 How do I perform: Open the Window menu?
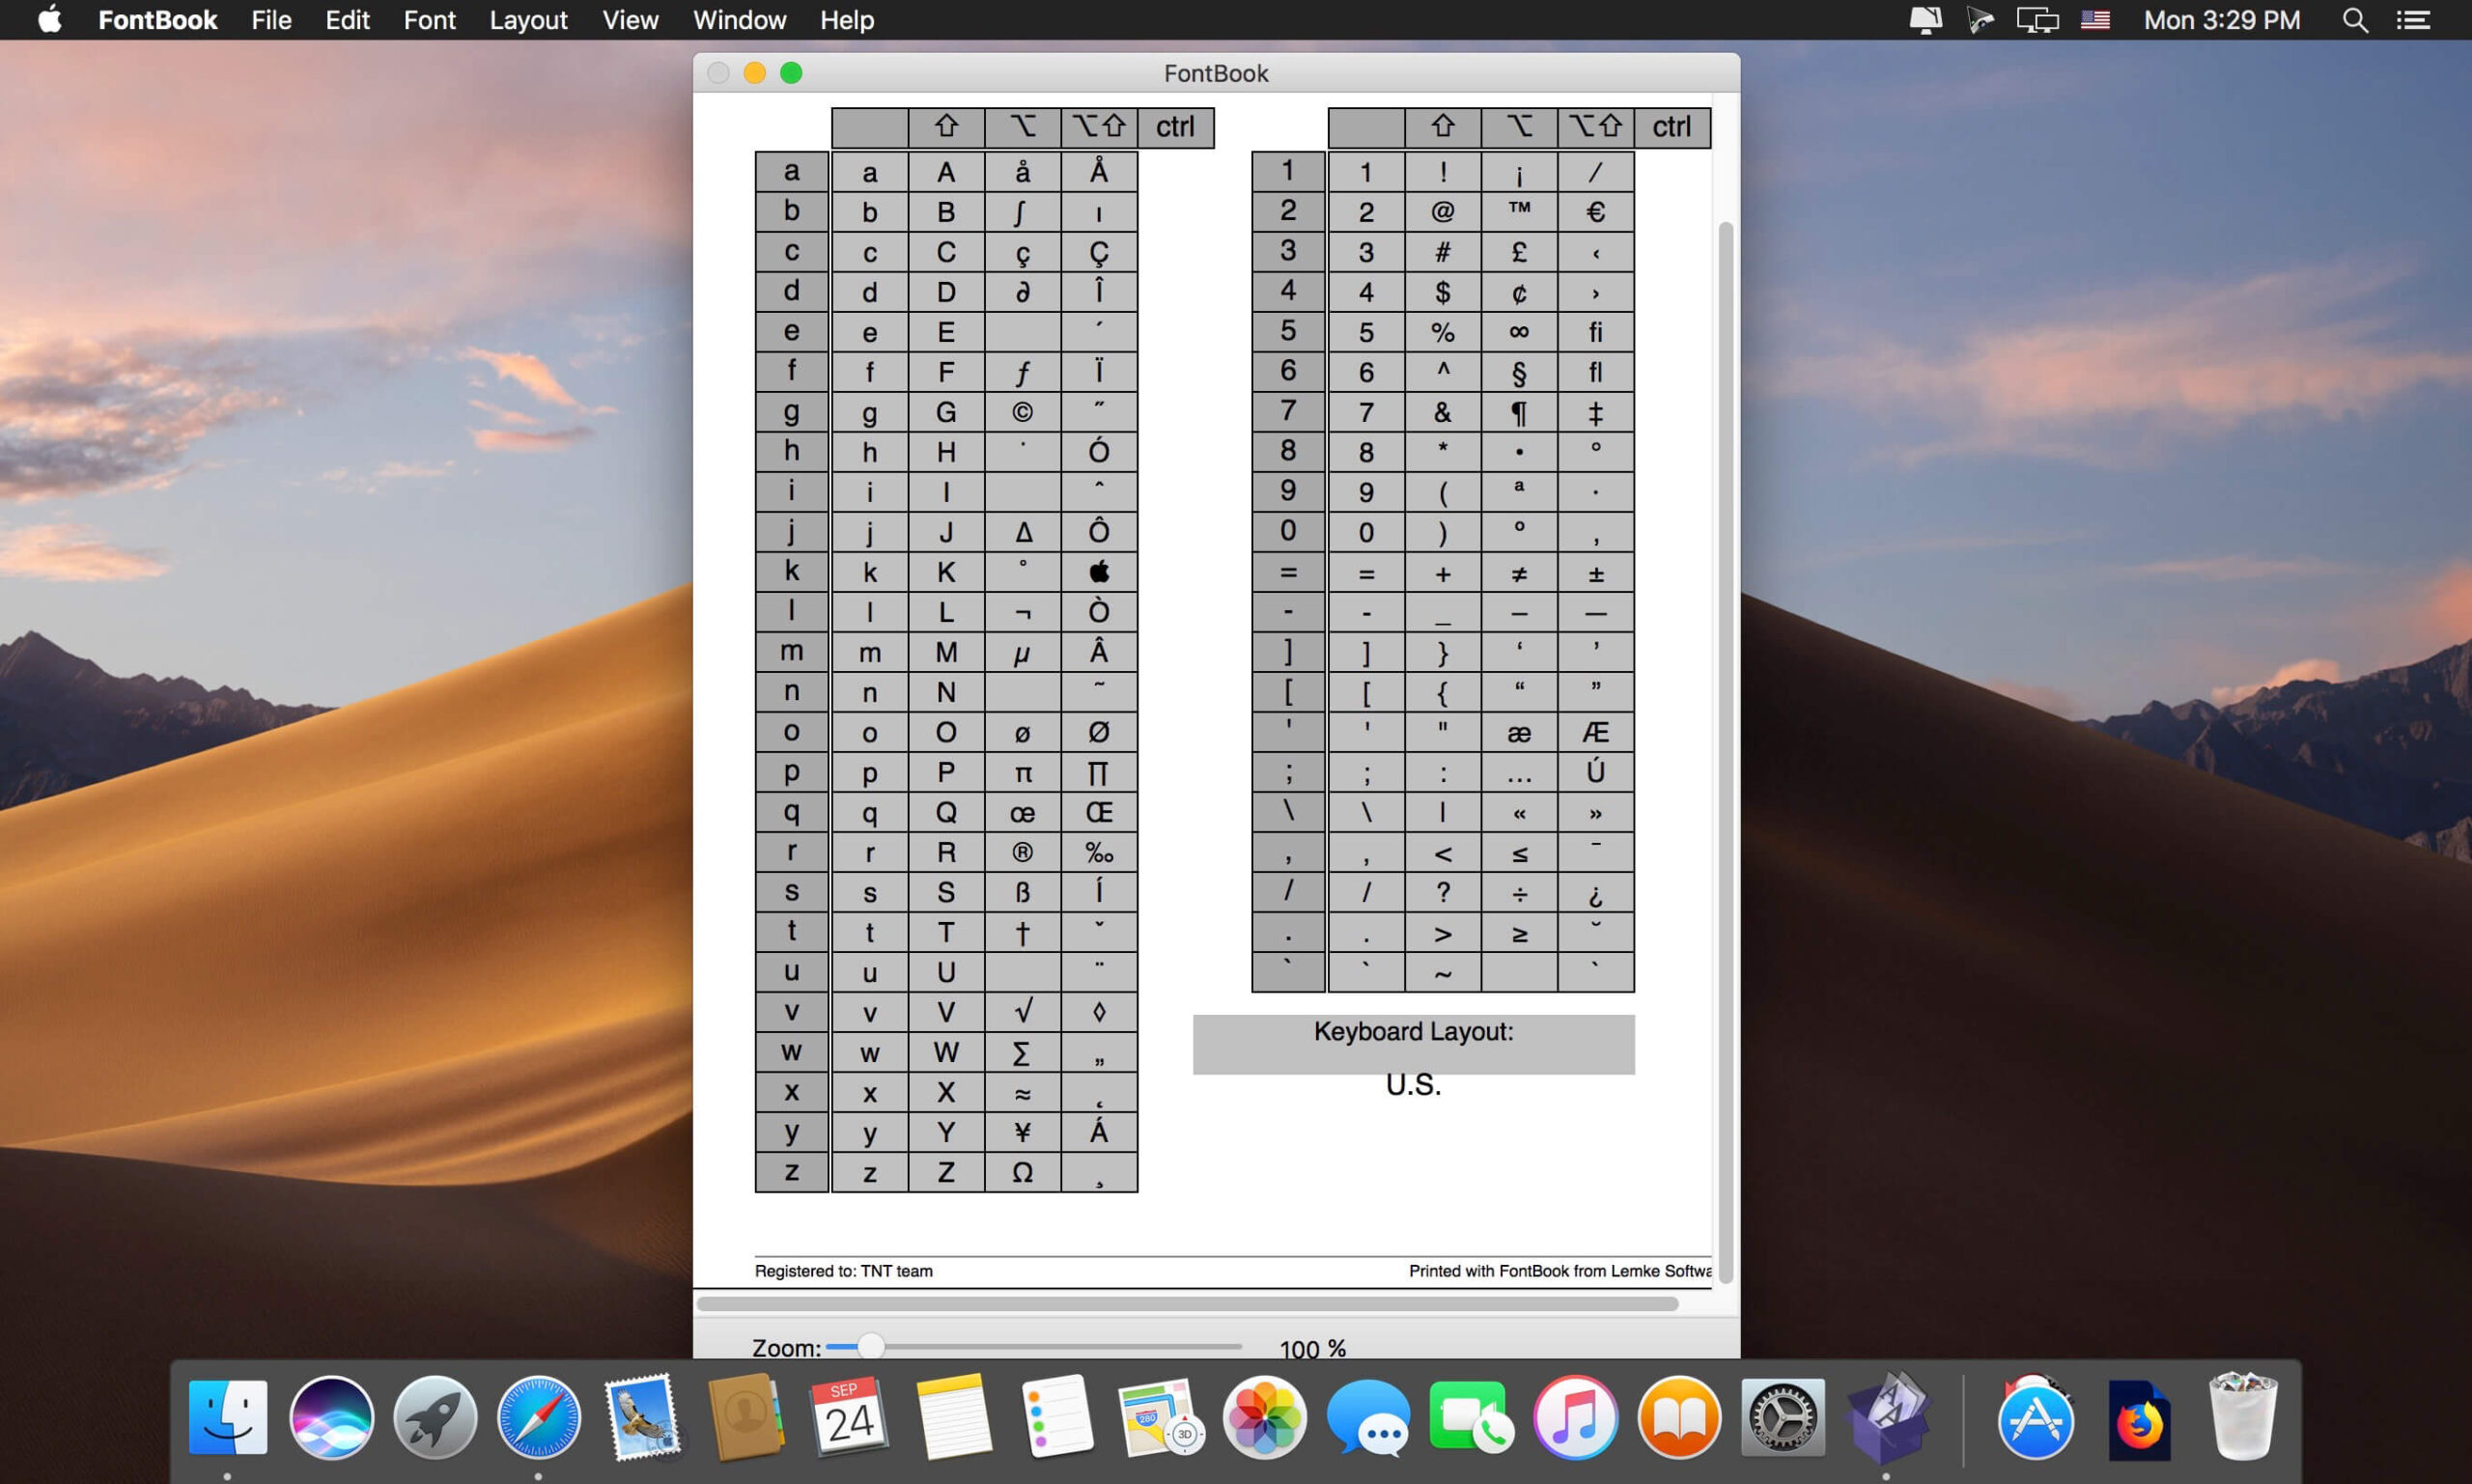coord(739,20)
